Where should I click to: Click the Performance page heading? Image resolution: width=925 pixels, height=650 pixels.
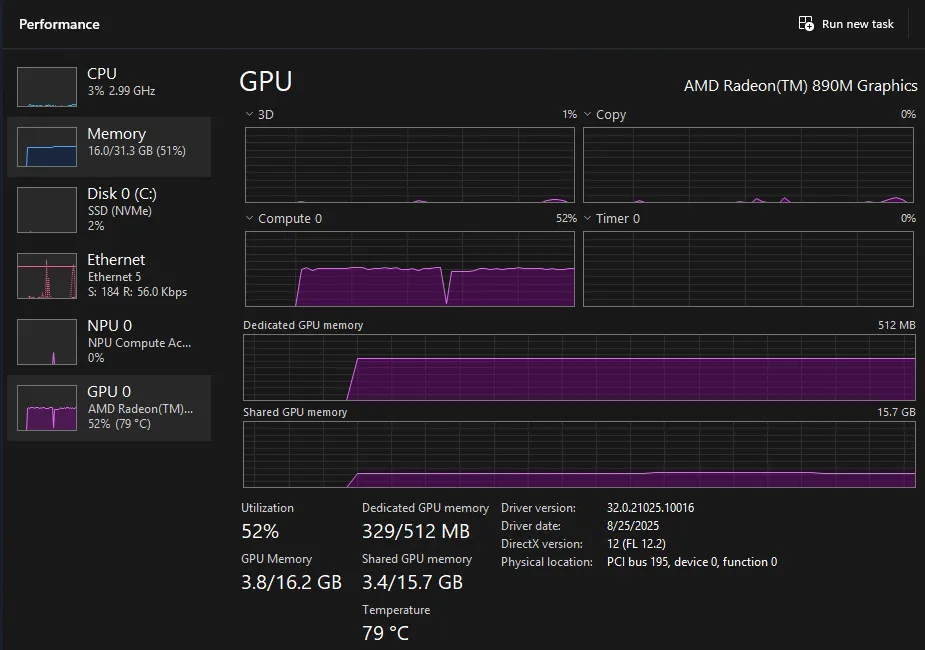tap(60, 24)
